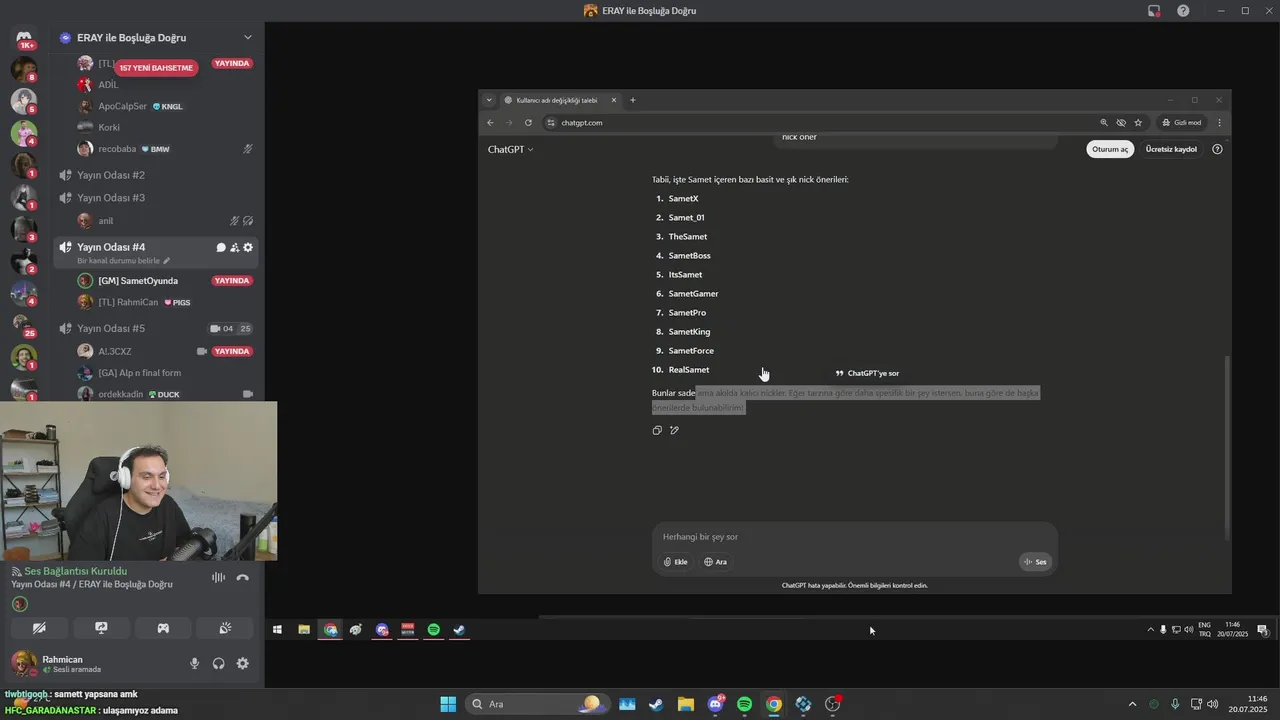Open the Chrome tab search dropdown in stream
1280x720 pixels.
[x=489, y=100]
